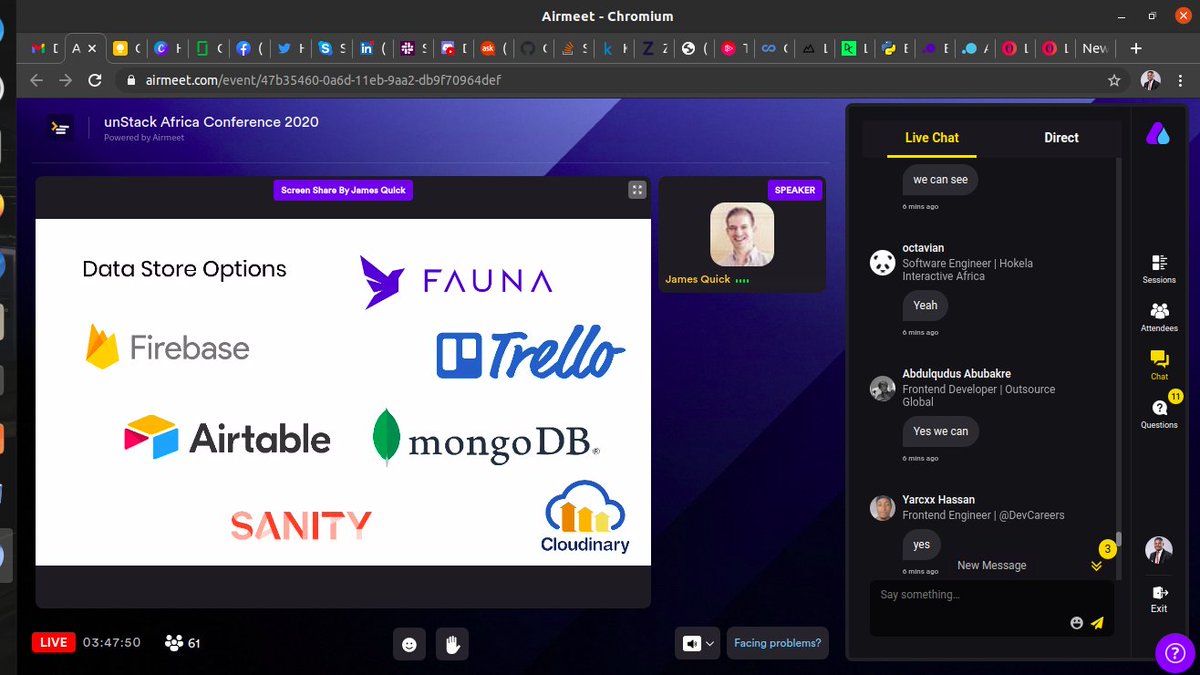Click the 'Yes we can' chat message
1200x675 pixels.
click(940, 431)
